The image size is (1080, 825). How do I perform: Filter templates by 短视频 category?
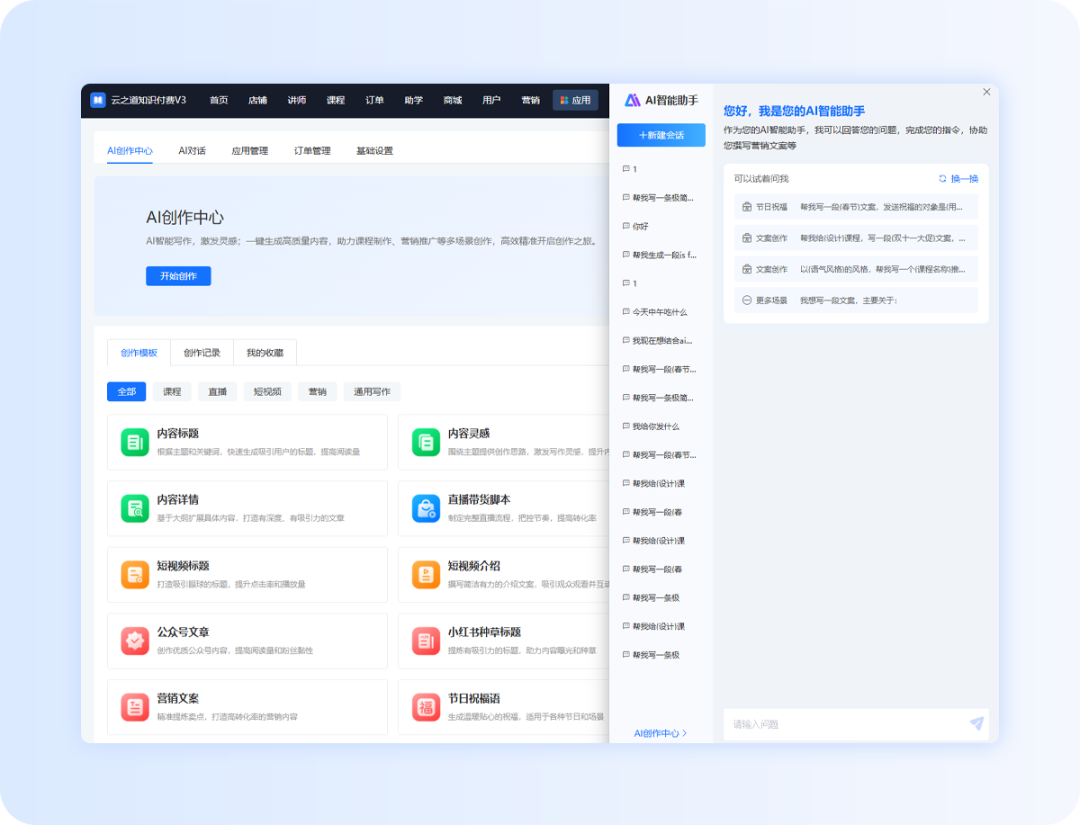click(267, 391)
